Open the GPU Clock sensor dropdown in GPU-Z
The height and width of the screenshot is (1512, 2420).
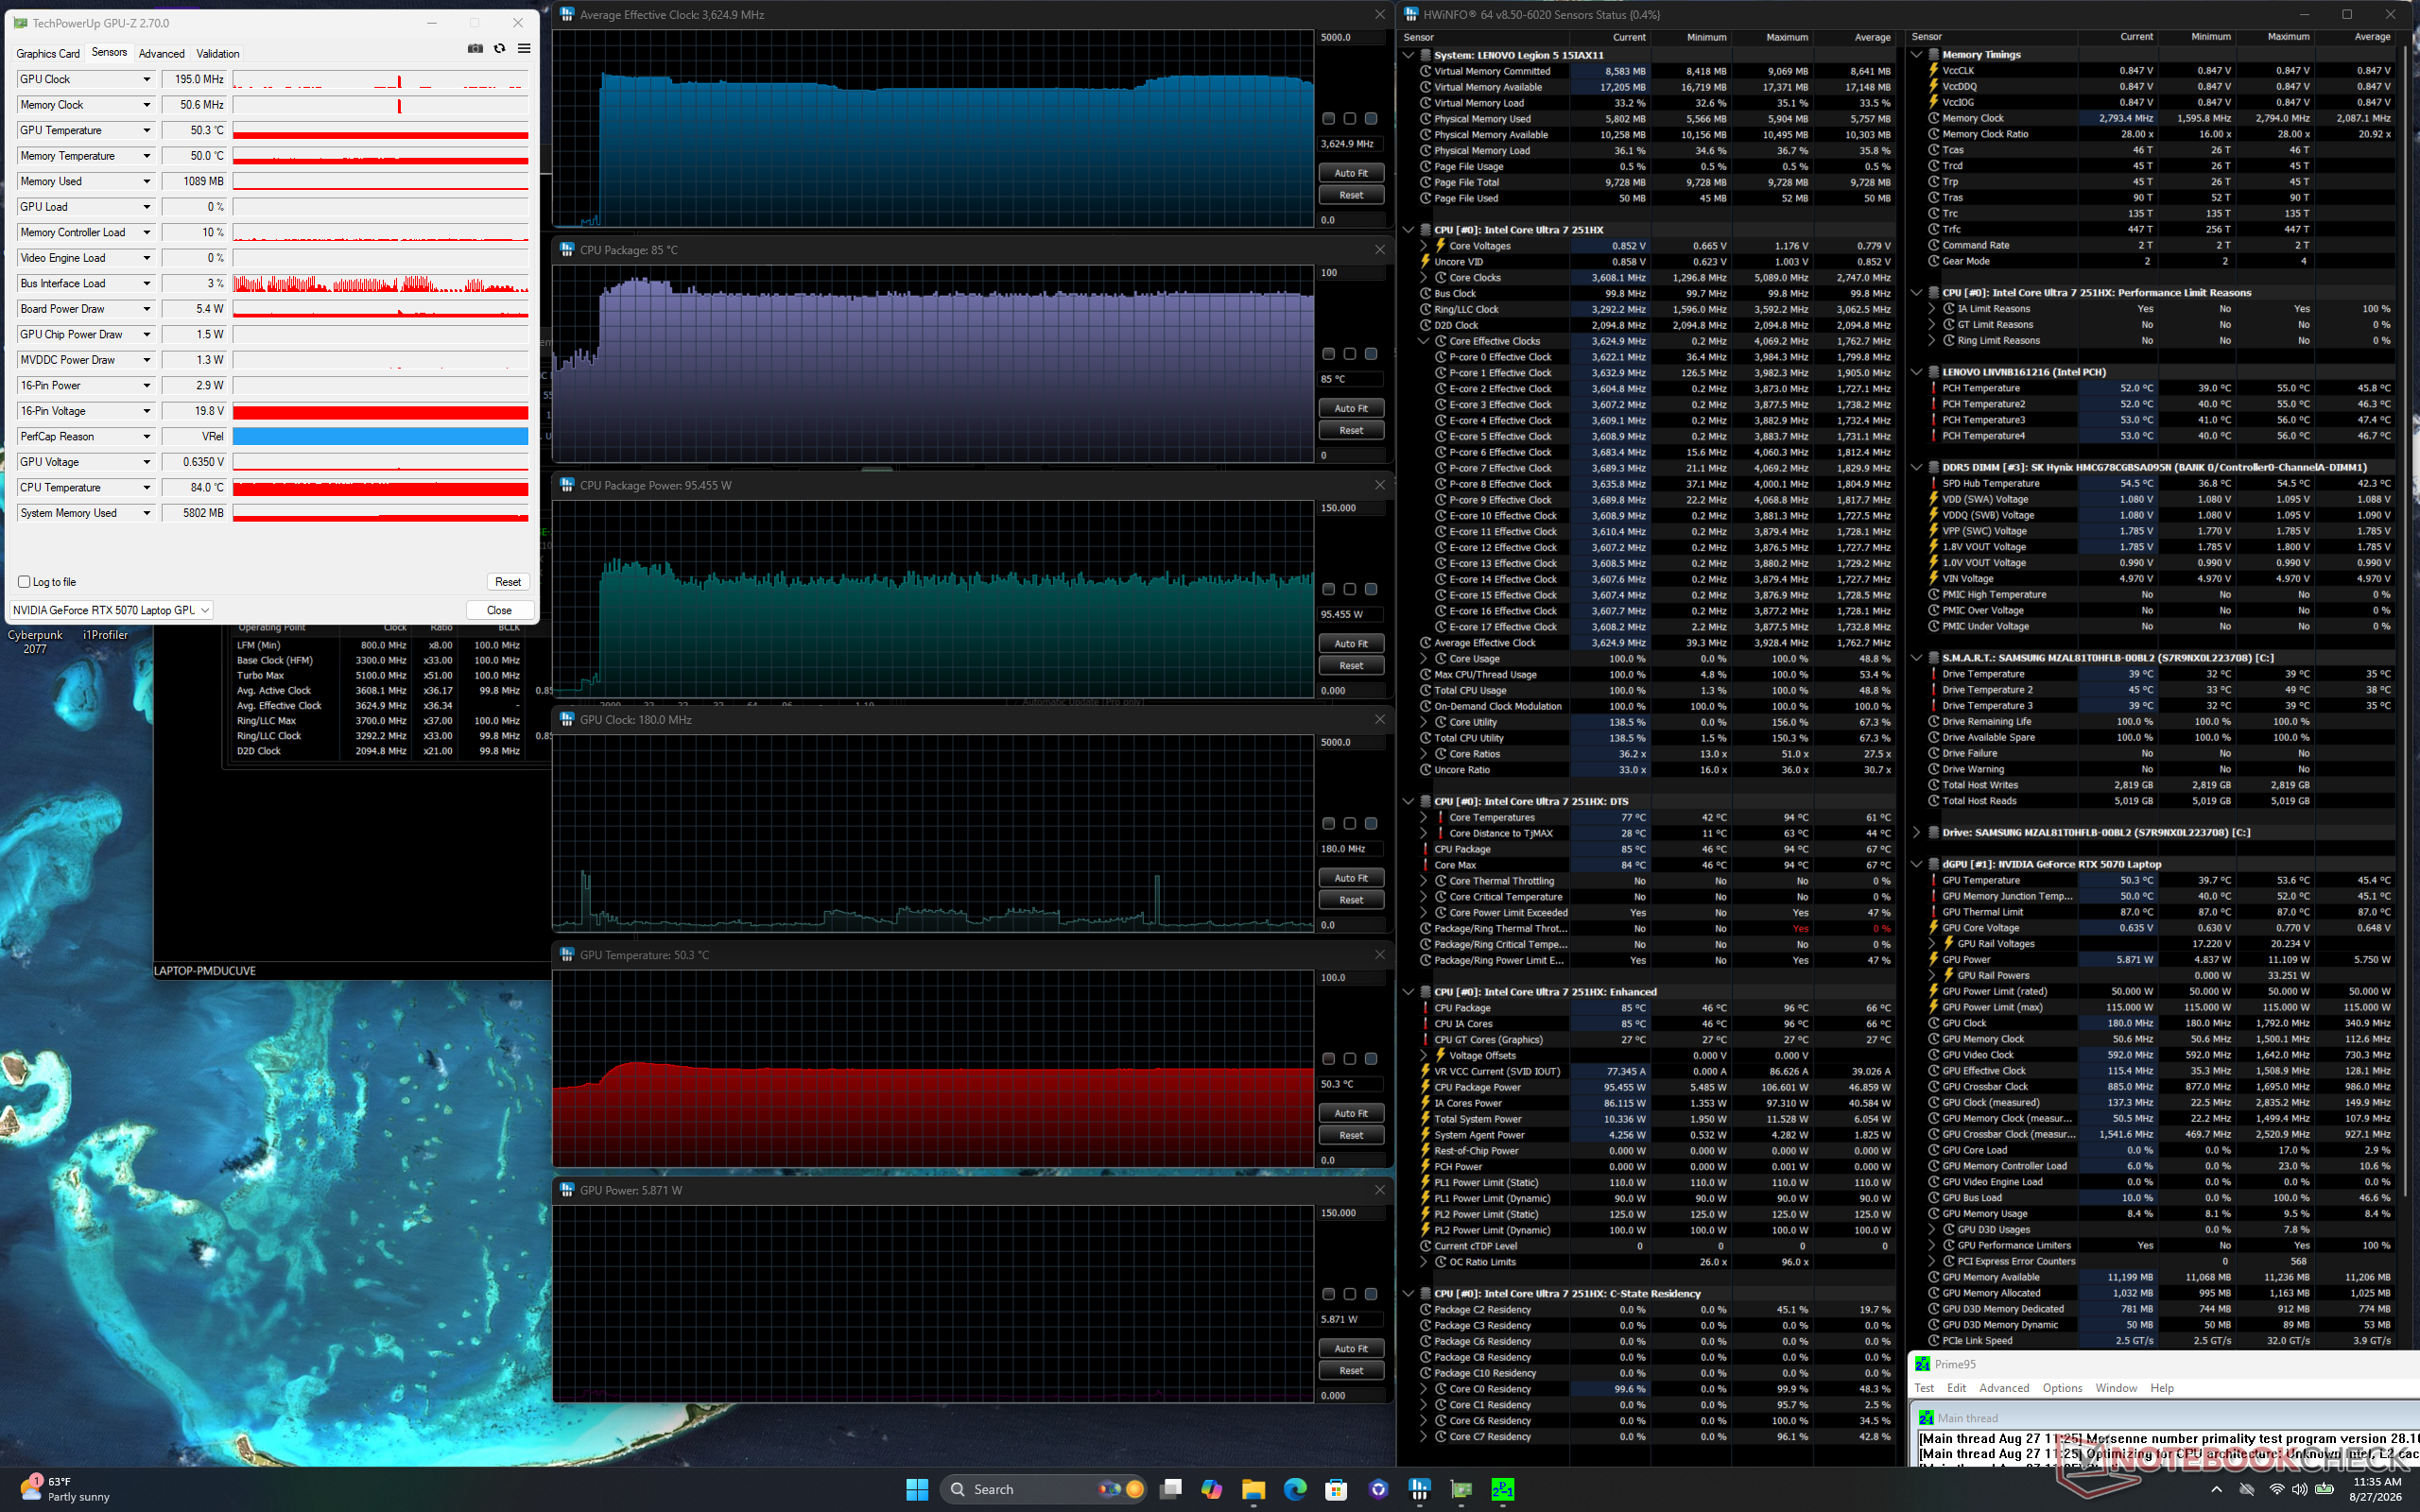146,79
